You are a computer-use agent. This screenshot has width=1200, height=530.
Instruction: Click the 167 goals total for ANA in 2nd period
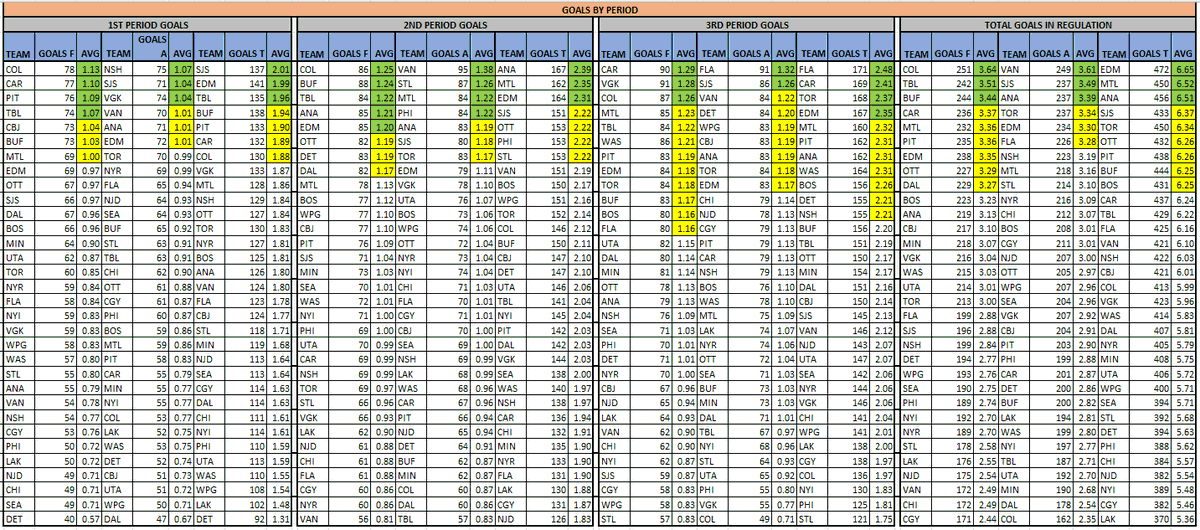coord(546,70)
